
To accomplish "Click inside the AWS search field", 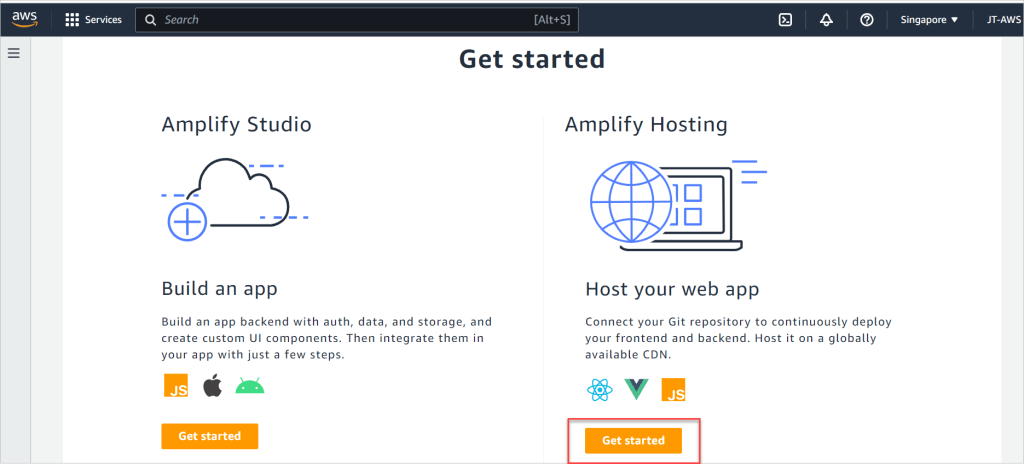I will (357, 20).
